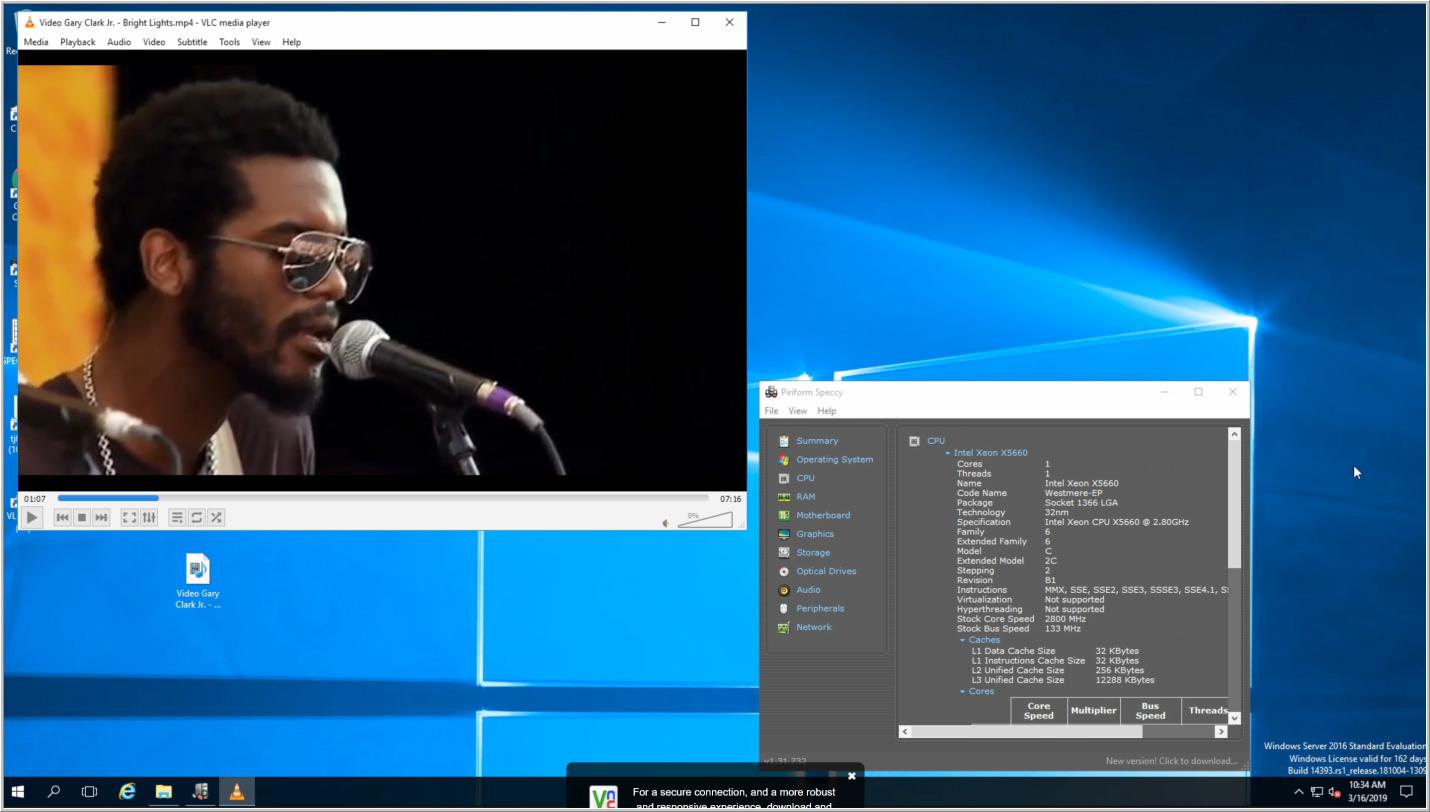
Task: Select the Multiplier column header
Action: pos(1094,711)
